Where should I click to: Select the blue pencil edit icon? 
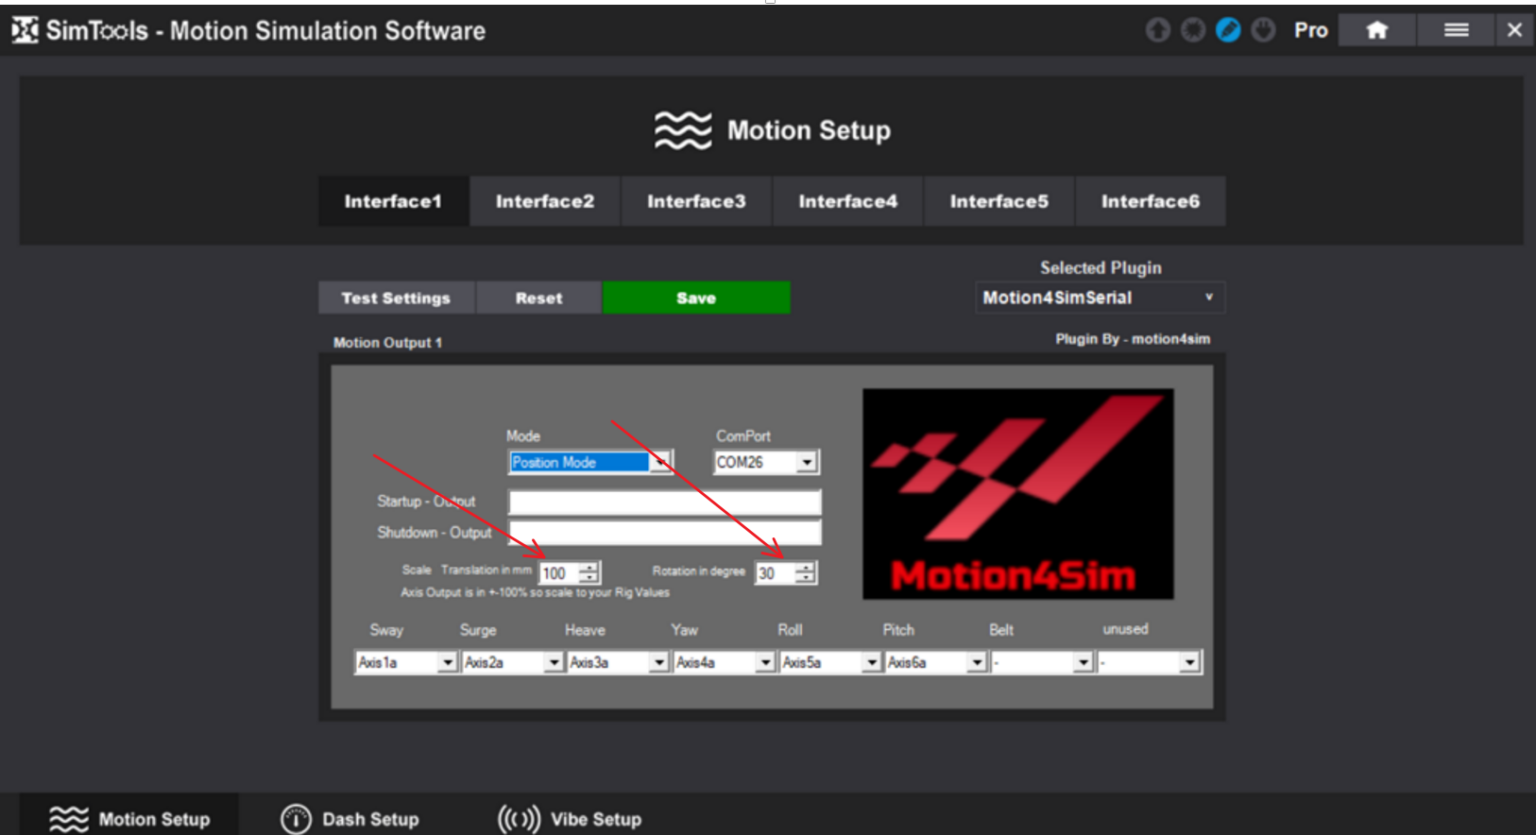[1228, 30]
